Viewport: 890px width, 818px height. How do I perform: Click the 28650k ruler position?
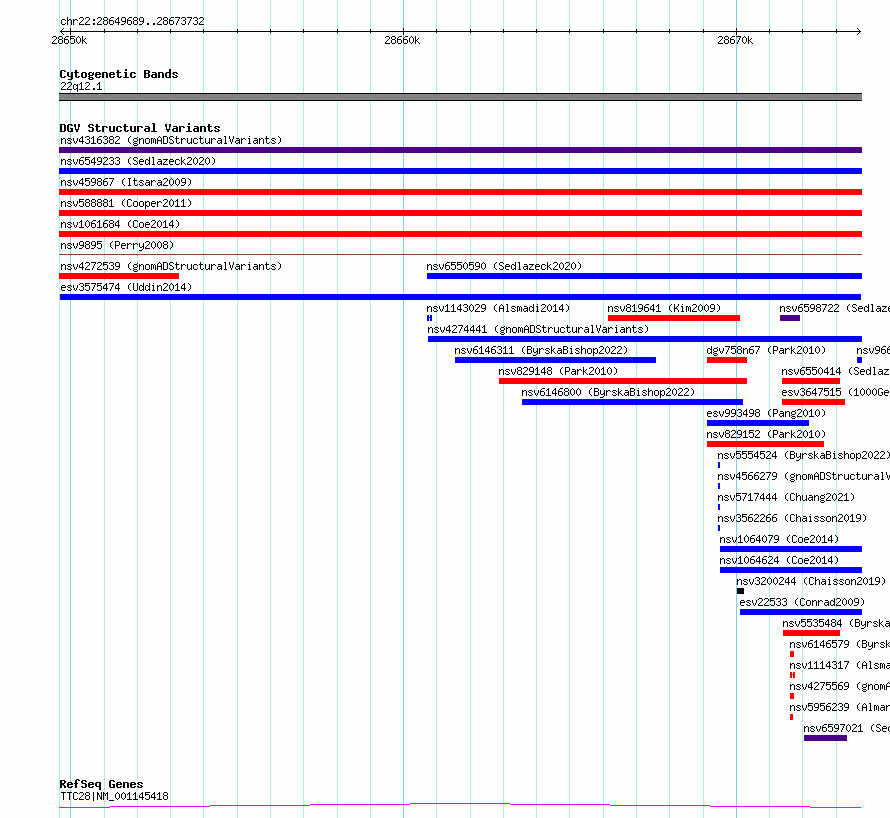[69, 40]
